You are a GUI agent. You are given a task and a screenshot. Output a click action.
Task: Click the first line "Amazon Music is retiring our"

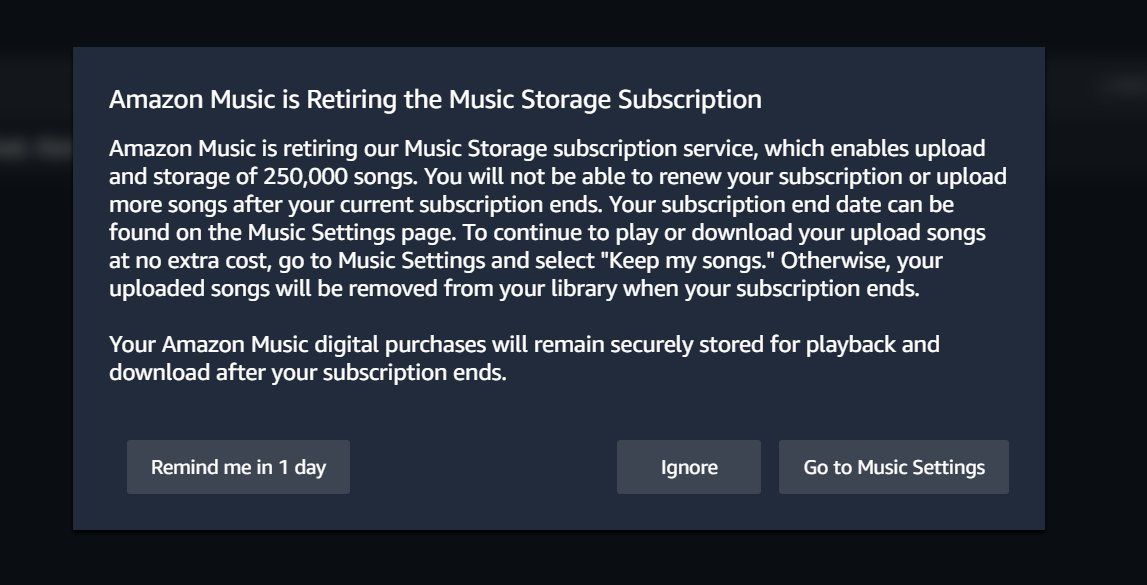click(254, 148)
